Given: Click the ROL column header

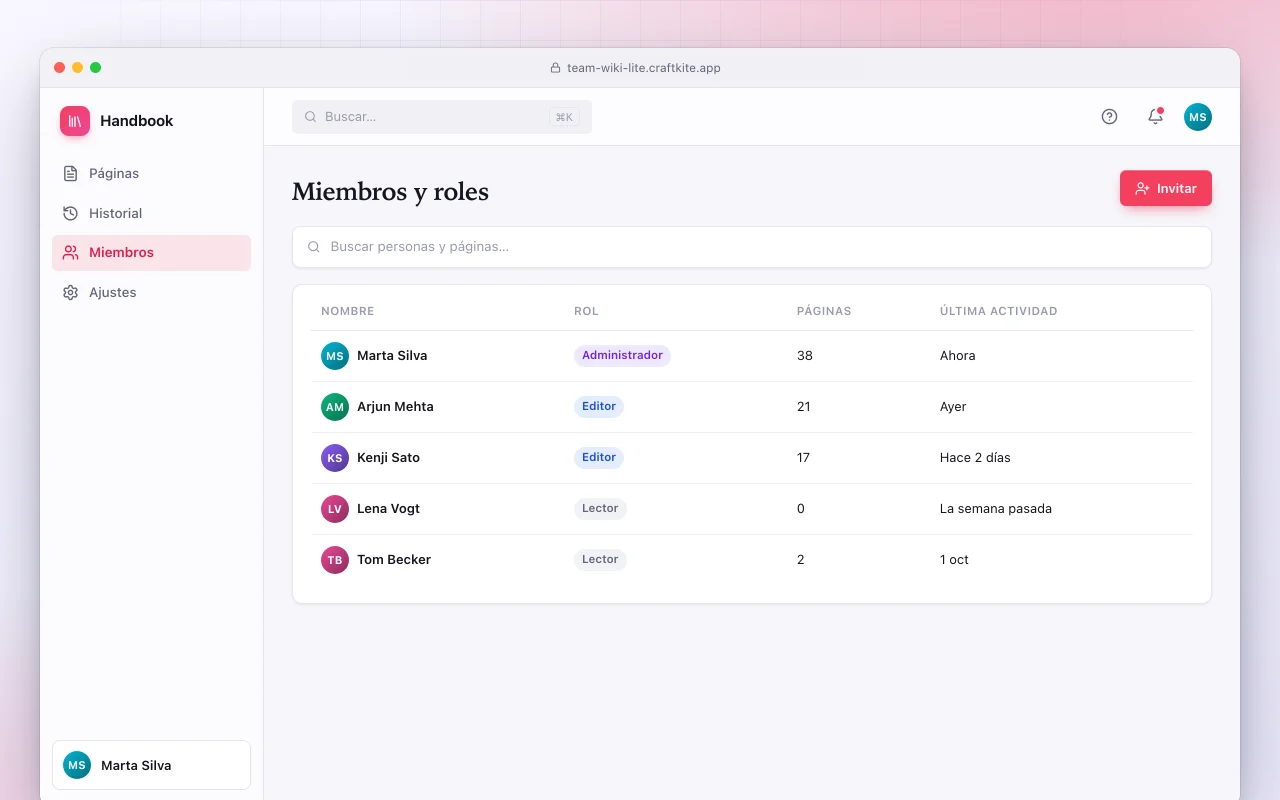Looking at the screenshot, I should [x=586, y=311].
